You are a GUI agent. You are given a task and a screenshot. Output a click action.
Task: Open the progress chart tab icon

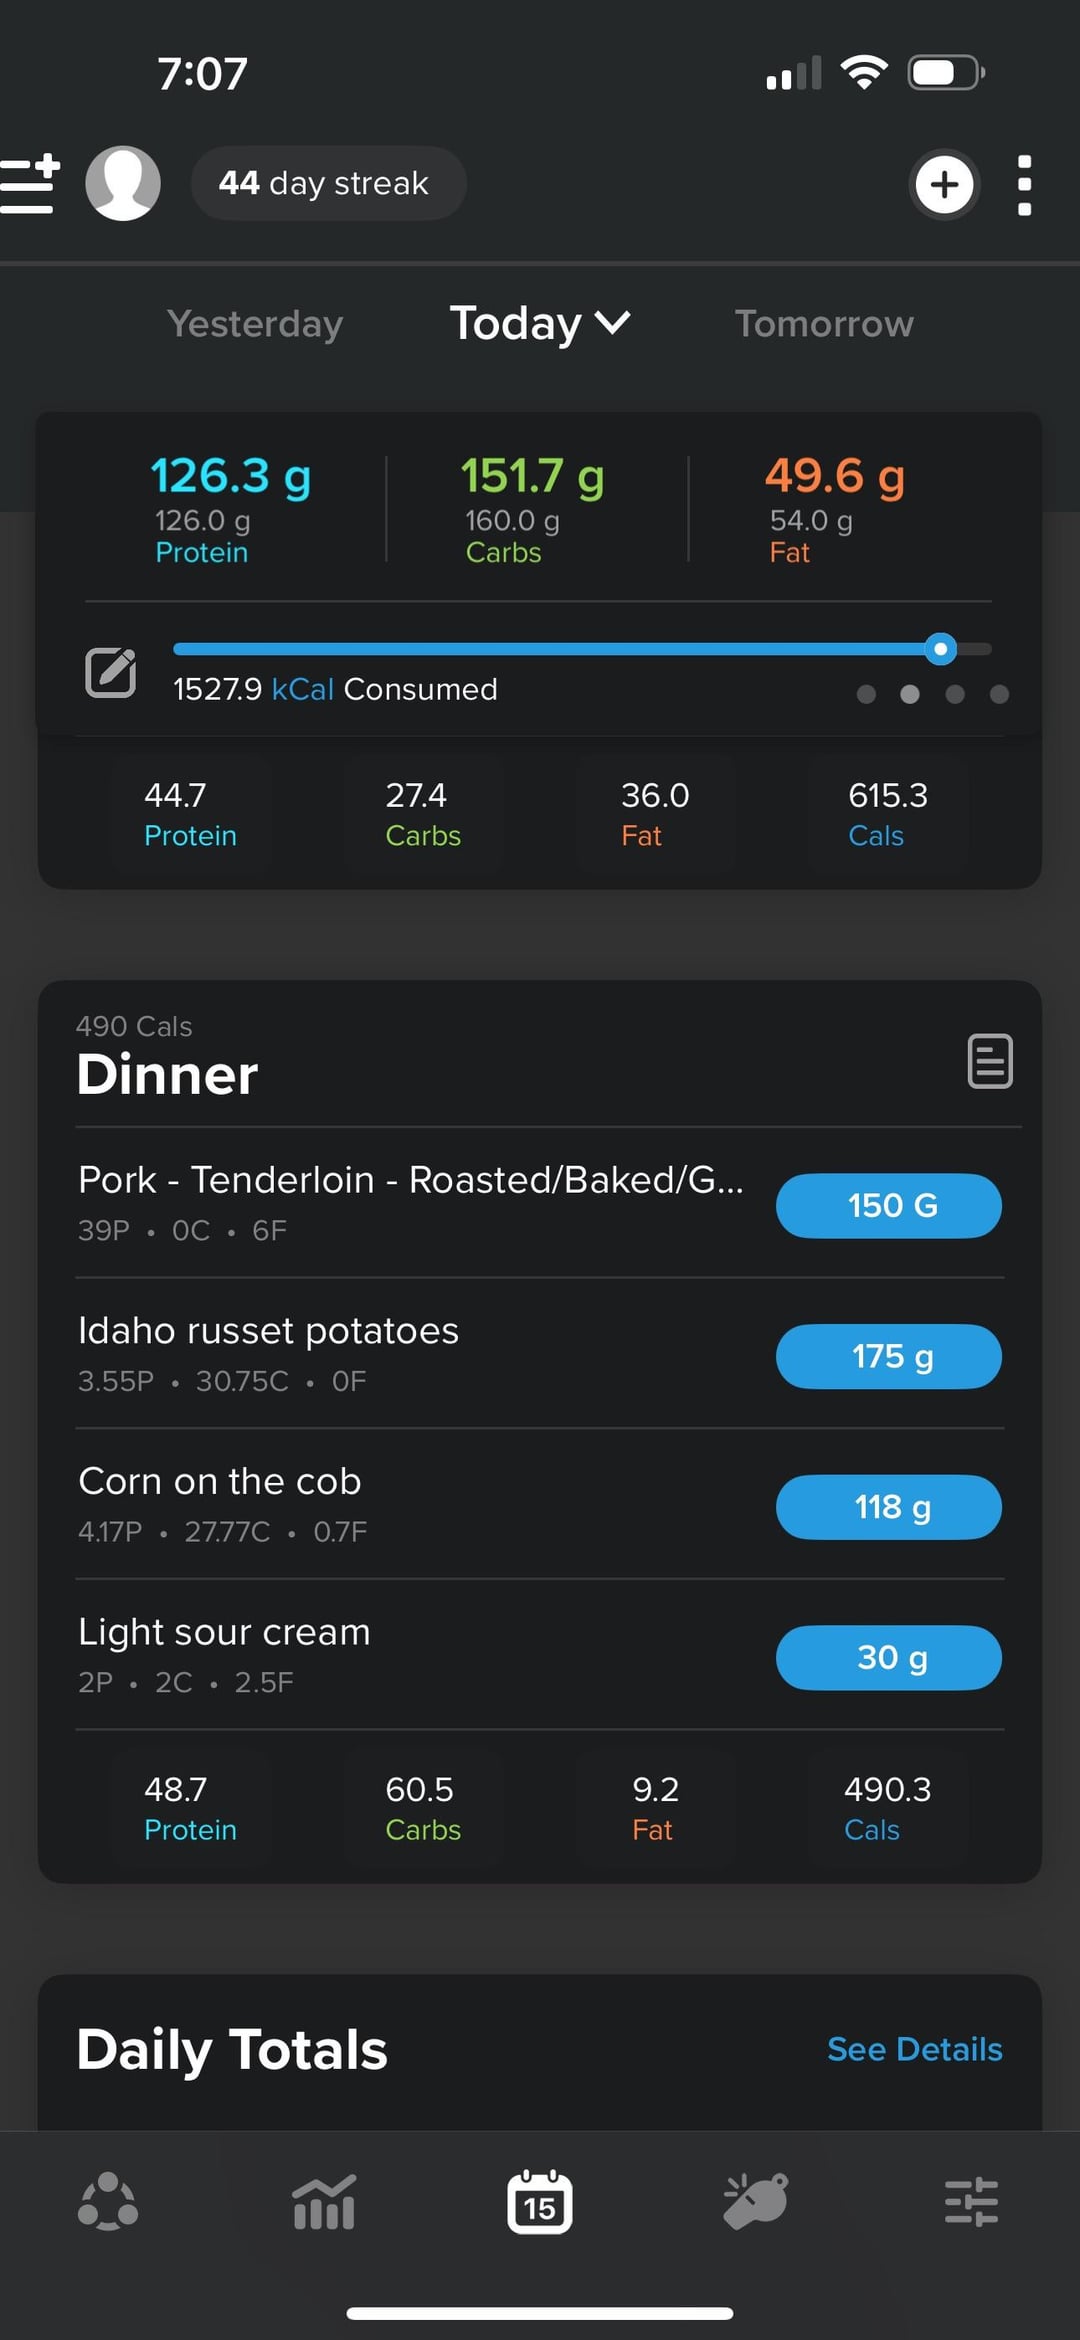[324, 2202]
